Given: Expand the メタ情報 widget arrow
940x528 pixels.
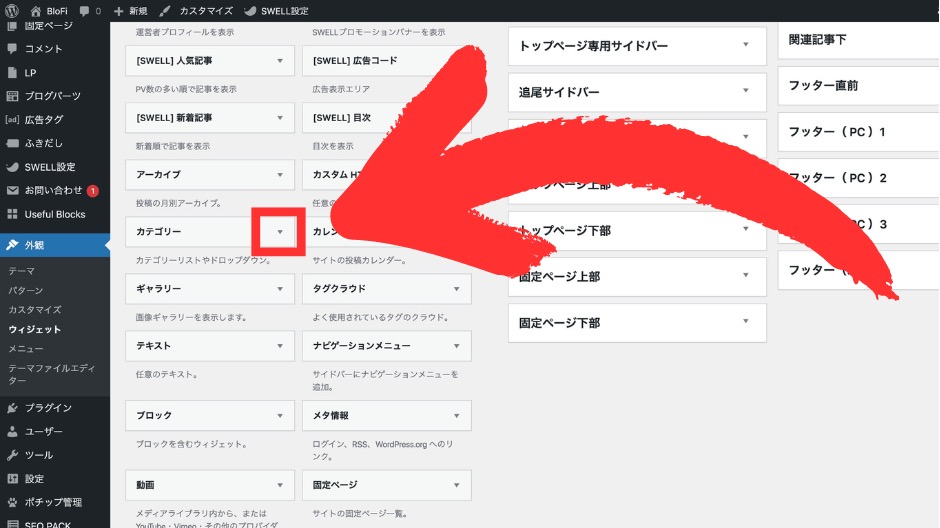Looking at the screenshot, I should [456, 415].
